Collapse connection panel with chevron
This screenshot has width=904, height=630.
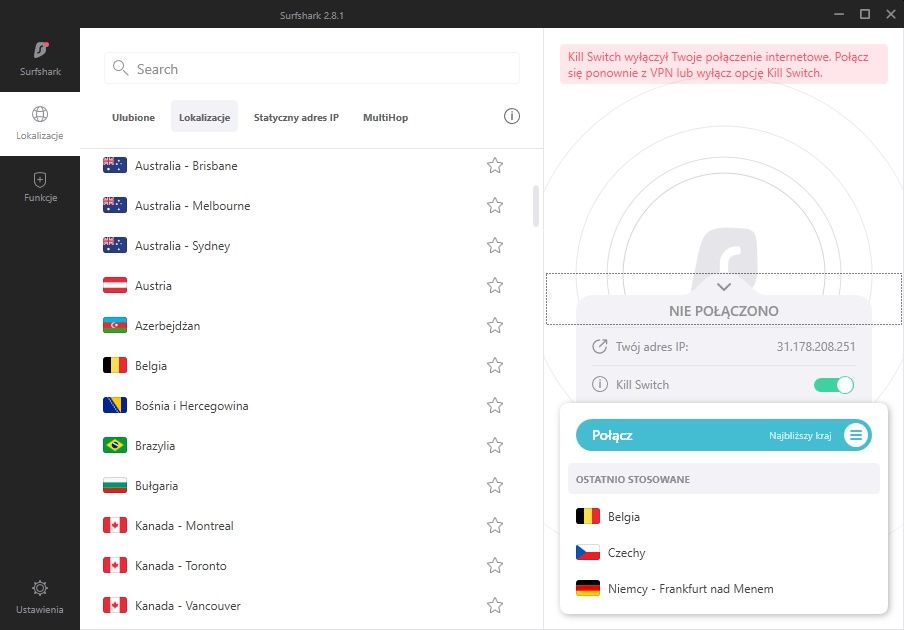[724, 286]
